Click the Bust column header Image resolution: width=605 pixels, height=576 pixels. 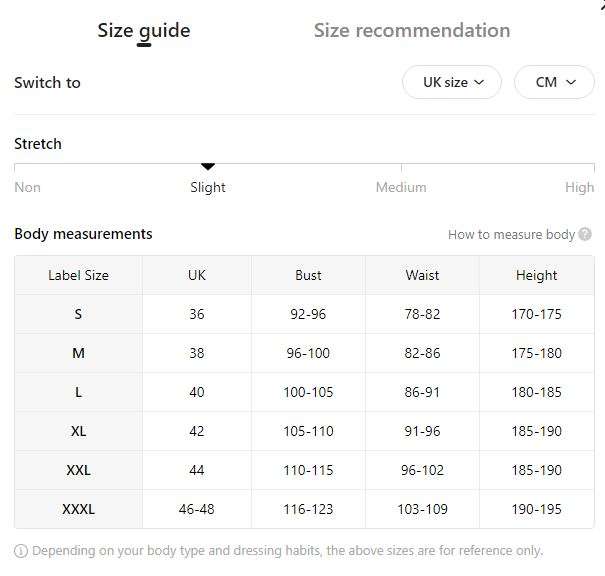pos(308,275)
